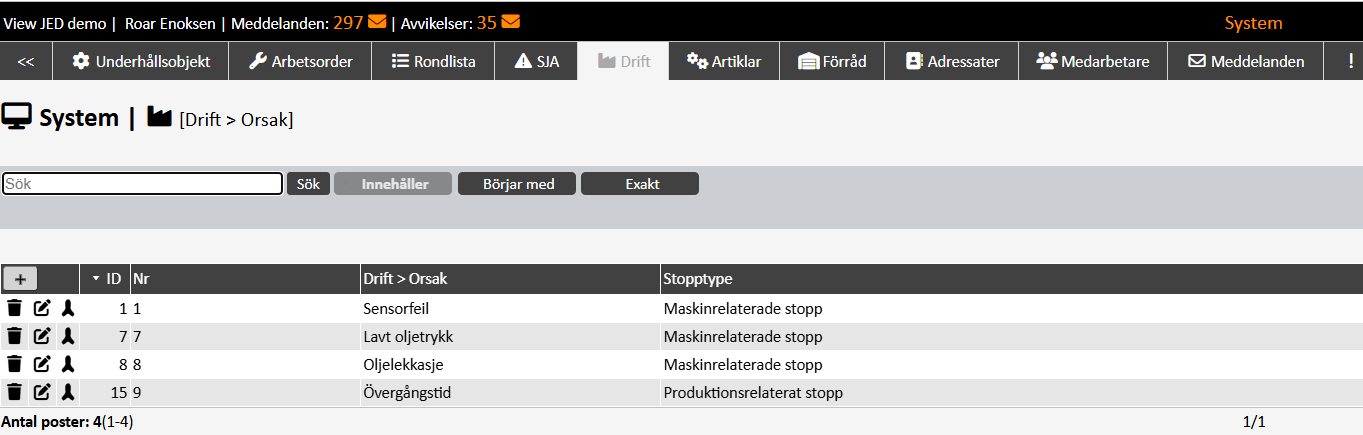Edit the Sensorfeil entry
The image size is (1363, 435).
42,308
